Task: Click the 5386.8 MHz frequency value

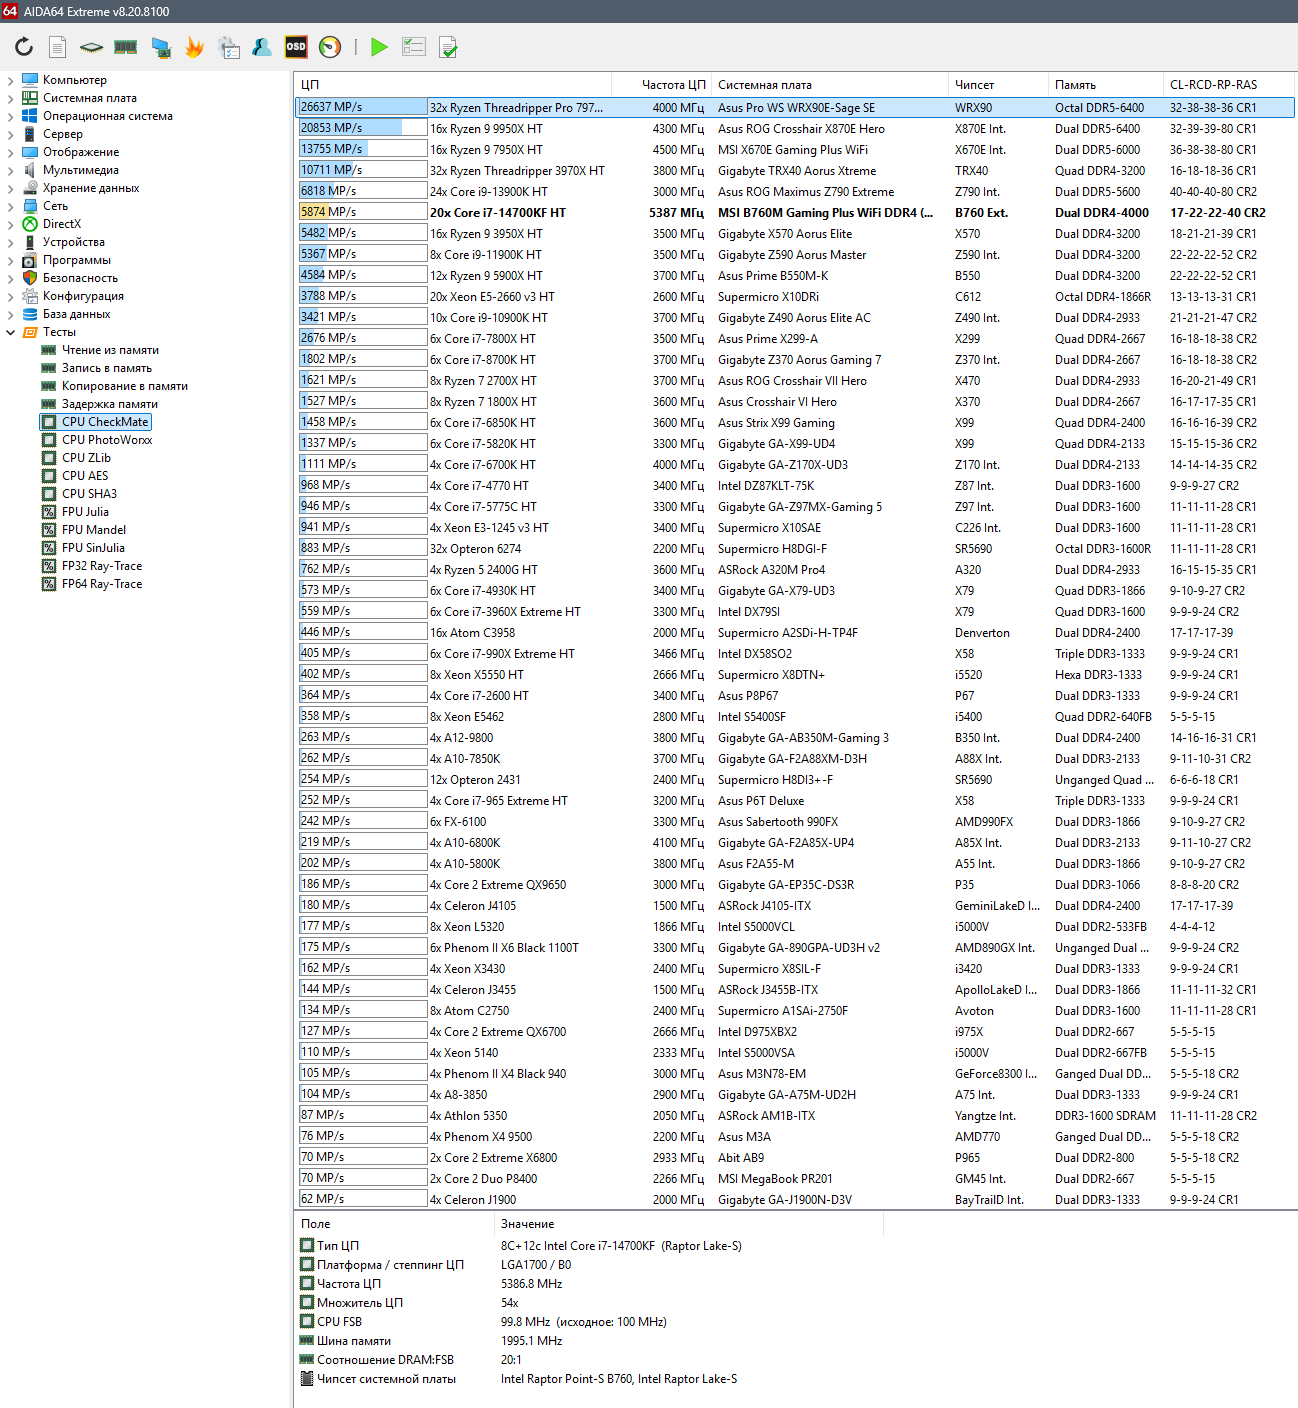Action: pyautogui.click(x=531, y=1284)
